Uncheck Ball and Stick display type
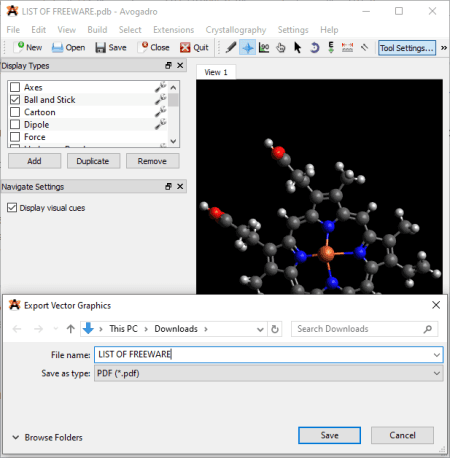This screenshot has width=450, height=458. point(15,100)
